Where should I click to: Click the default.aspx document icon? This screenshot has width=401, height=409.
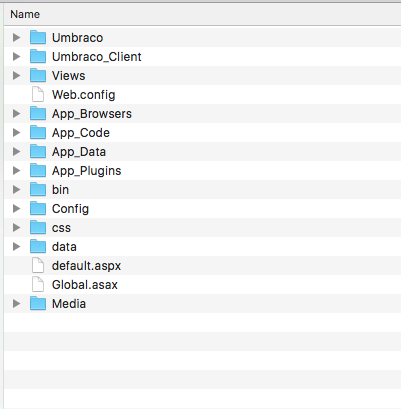click(38, 266)
